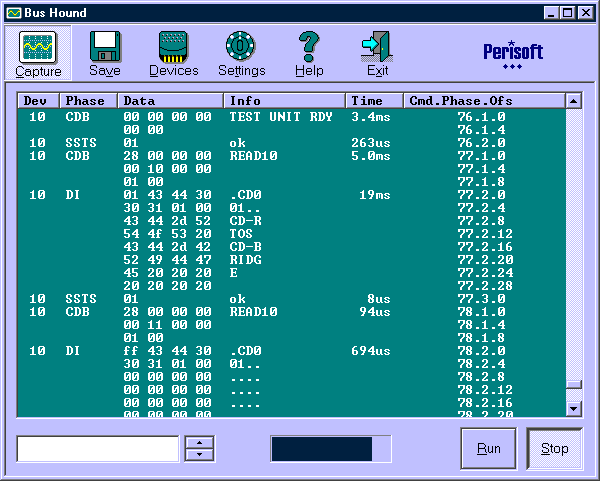Click data row 43 44 2d 42

167,247
